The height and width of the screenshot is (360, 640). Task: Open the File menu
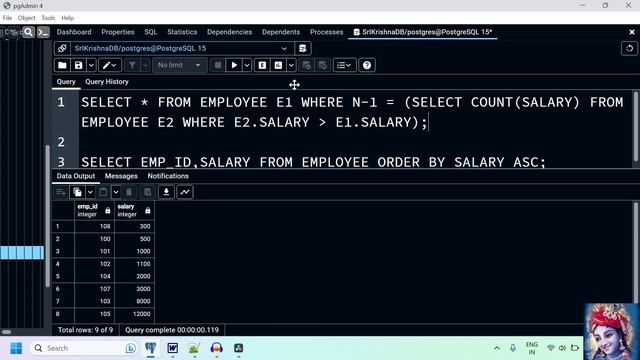coord(7,18)
